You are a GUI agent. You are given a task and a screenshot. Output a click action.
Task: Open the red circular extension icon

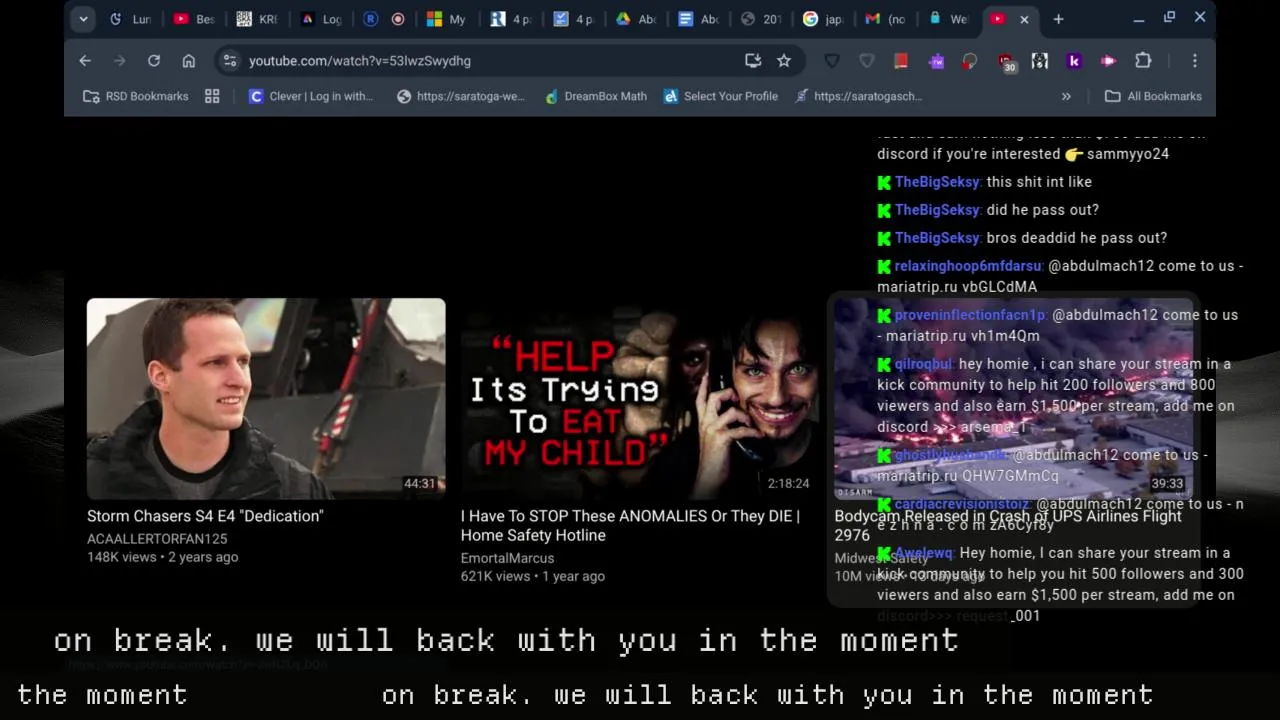(x=970, y=61)
